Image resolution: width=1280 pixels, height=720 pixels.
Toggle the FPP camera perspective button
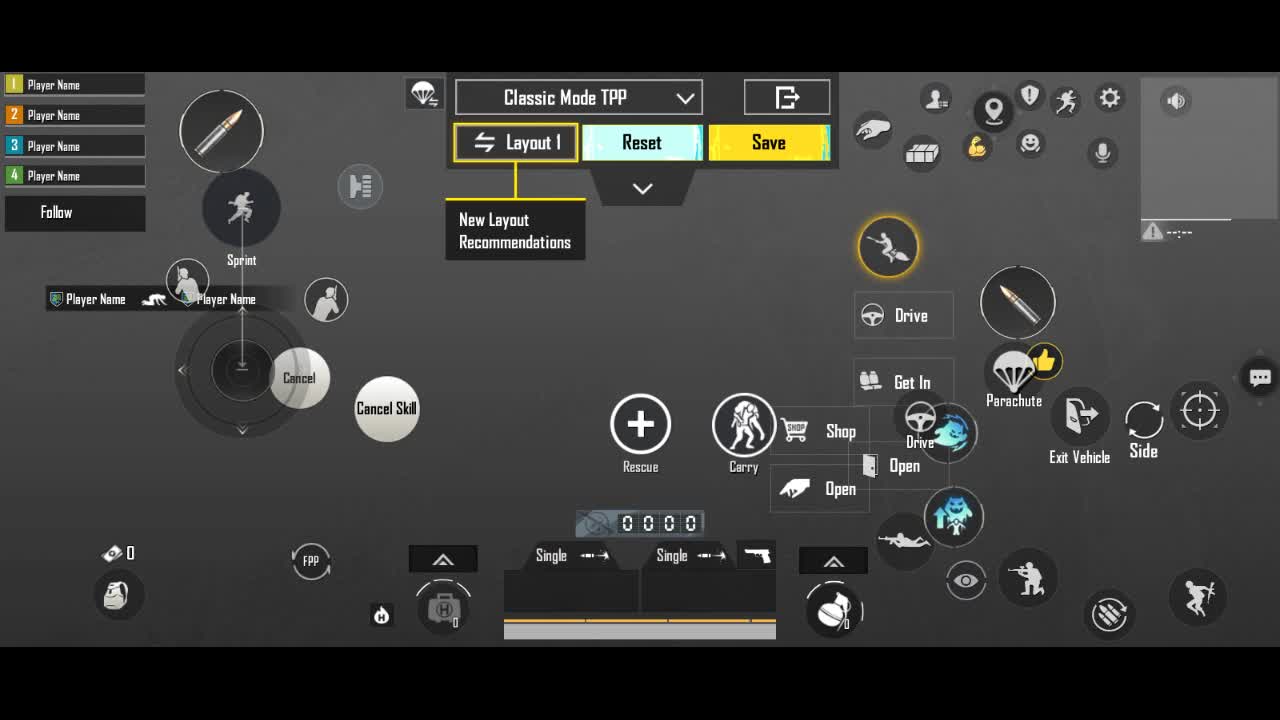[311, 561]
